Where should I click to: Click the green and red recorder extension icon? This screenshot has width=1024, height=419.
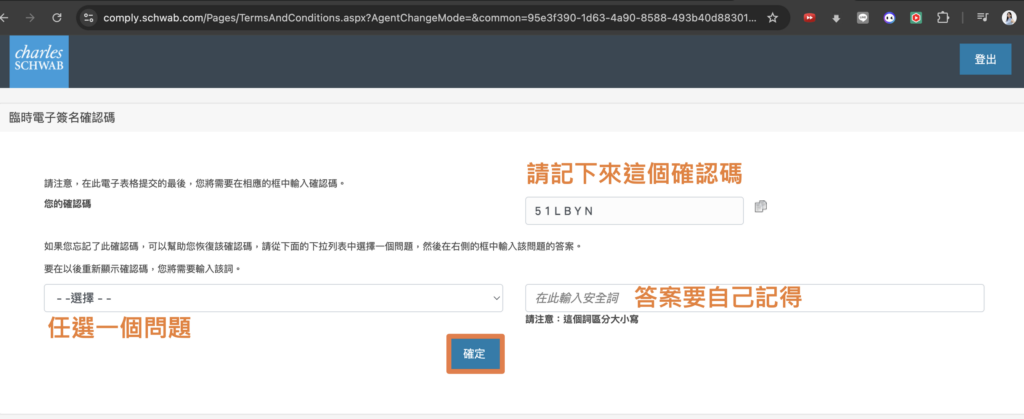coord(916,18)
